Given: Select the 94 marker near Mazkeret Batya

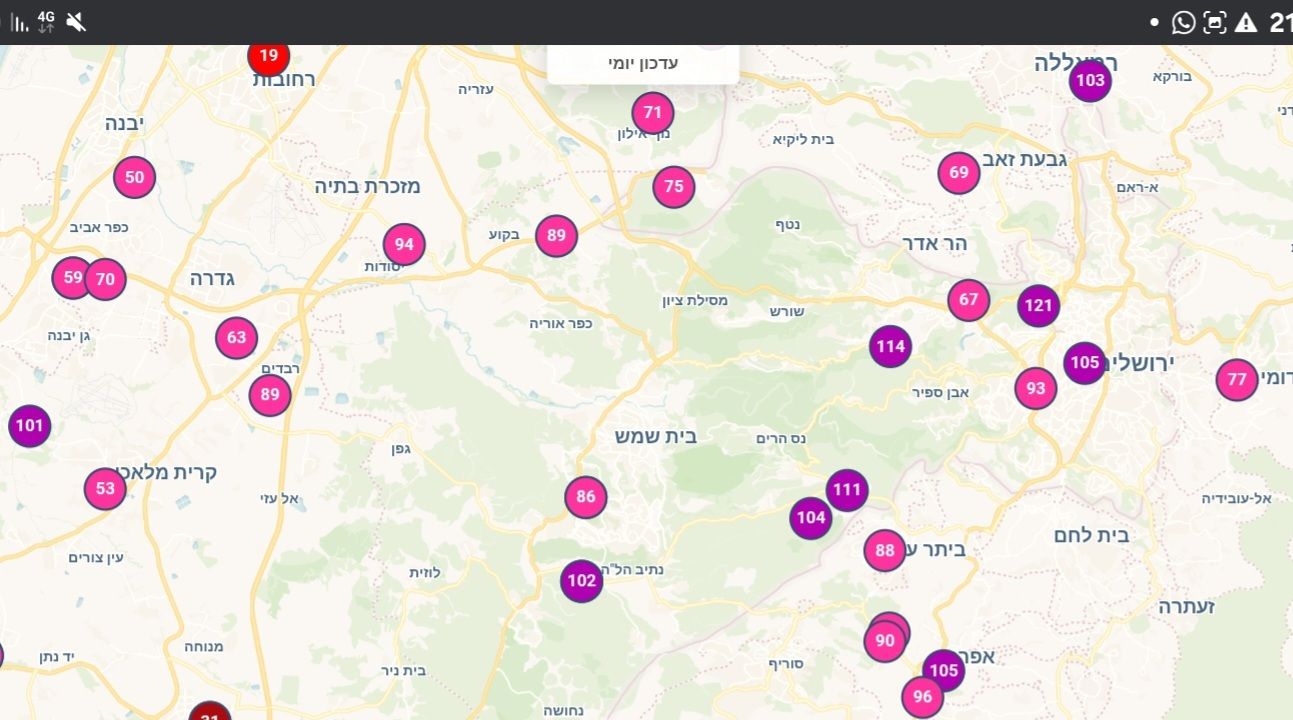Looking at the screenshot, I should pyautogui.click(x=404, y=245).
